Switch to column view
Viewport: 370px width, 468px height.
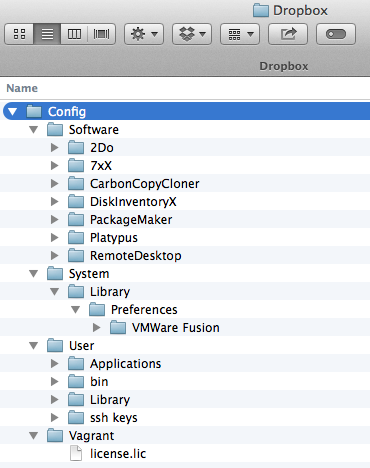(x=74, y=34)
